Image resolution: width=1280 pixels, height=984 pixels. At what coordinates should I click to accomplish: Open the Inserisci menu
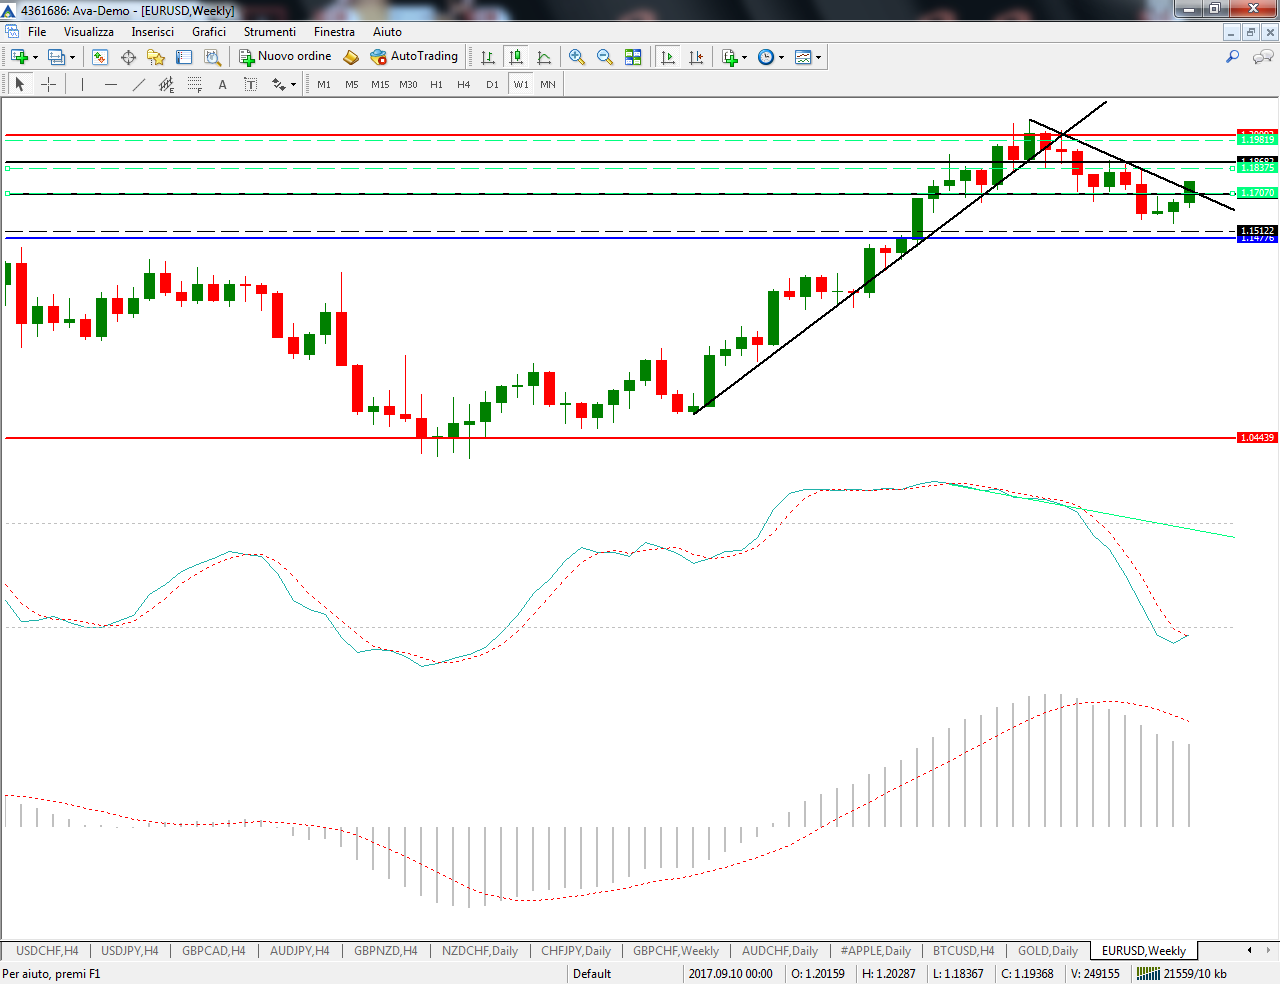[x=152, y=32]
